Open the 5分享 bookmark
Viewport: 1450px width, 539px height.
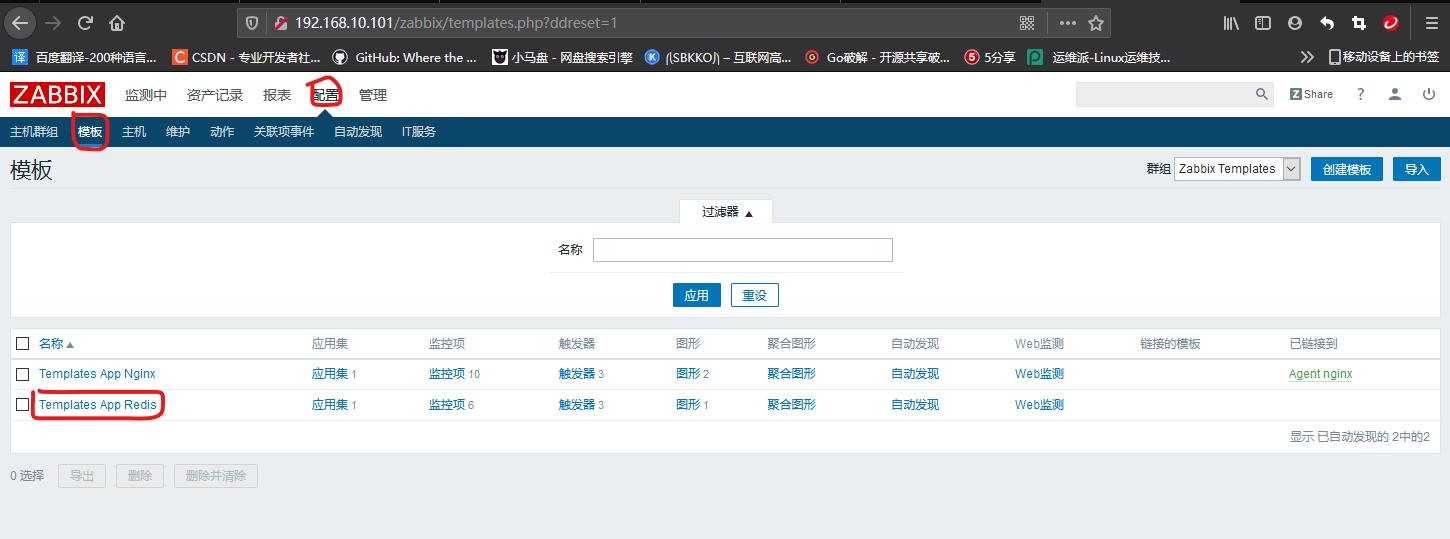pos(990,57)
